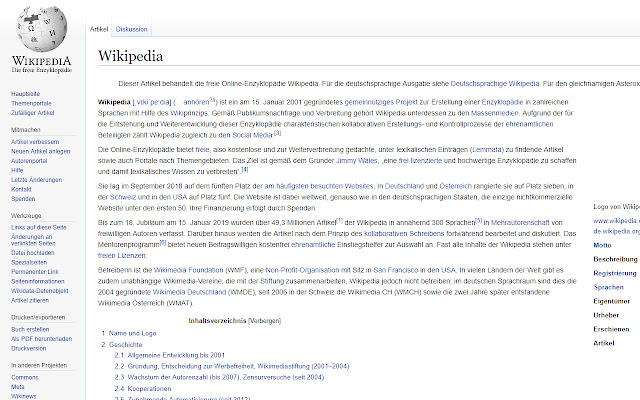Click Permanenter Link
This screenshot has width=640, height=400.
coord(35,272)
